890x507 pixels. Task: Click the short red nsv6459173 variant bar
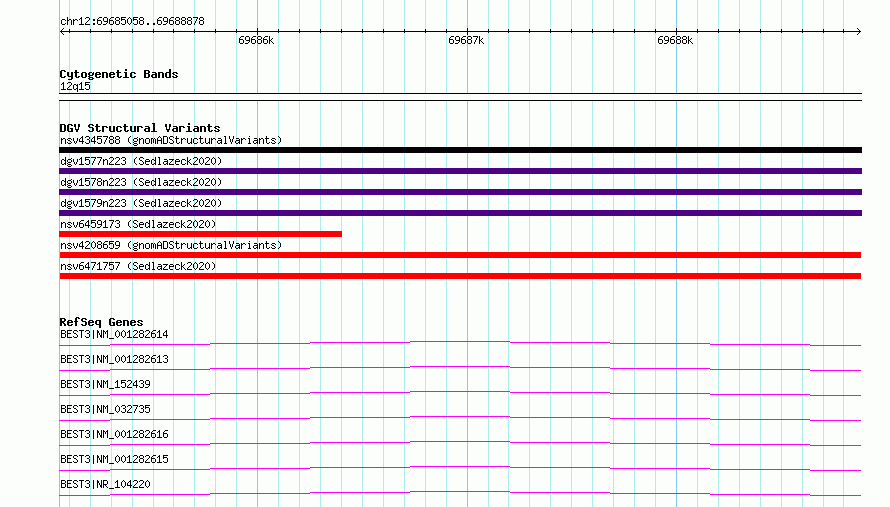pyautogui.click(x=200, y=234)
